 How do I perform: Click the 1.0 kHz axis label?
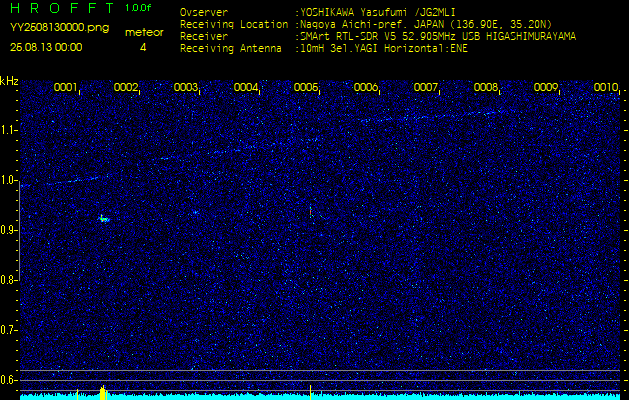(8, 181)
